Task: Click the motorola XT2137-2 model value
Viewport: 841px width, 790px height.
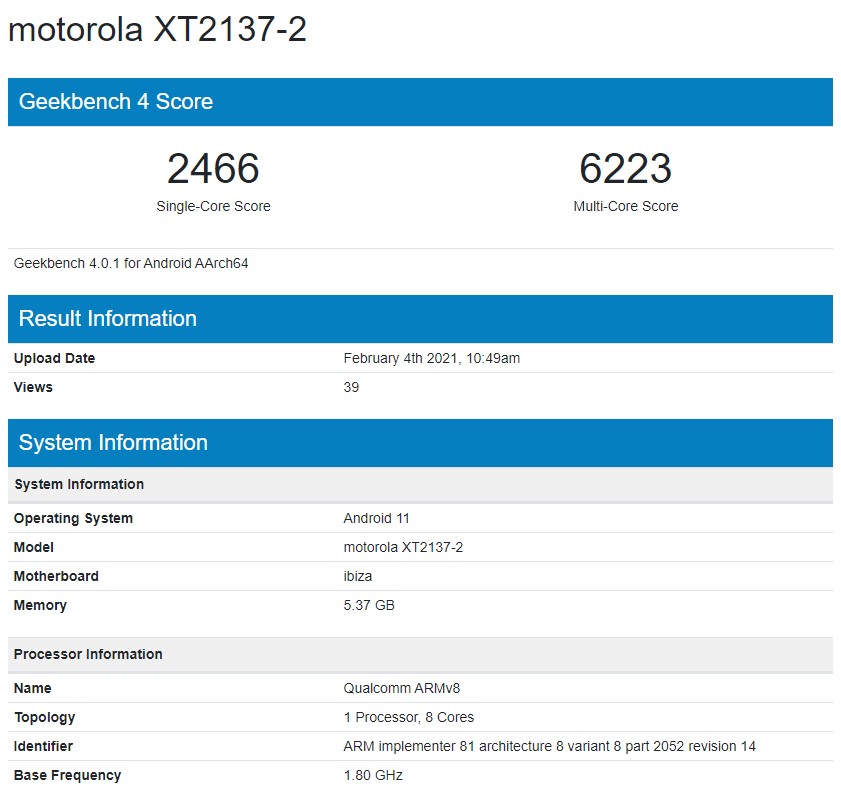Action: pos(403,547)
